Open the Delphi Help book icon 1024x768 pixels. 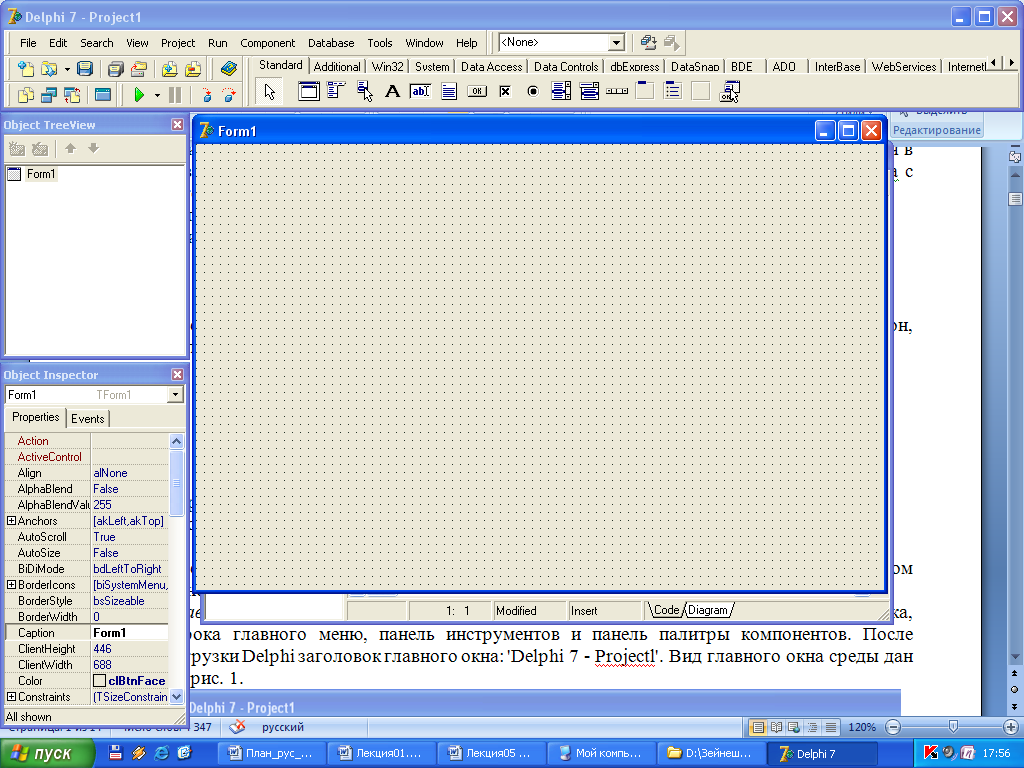[x=229, y=69]
